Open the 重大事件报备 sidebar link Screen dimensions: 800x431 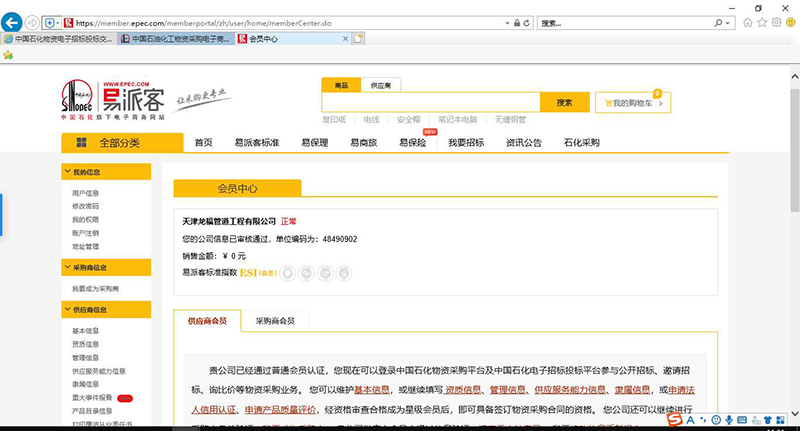coord(92,398)
